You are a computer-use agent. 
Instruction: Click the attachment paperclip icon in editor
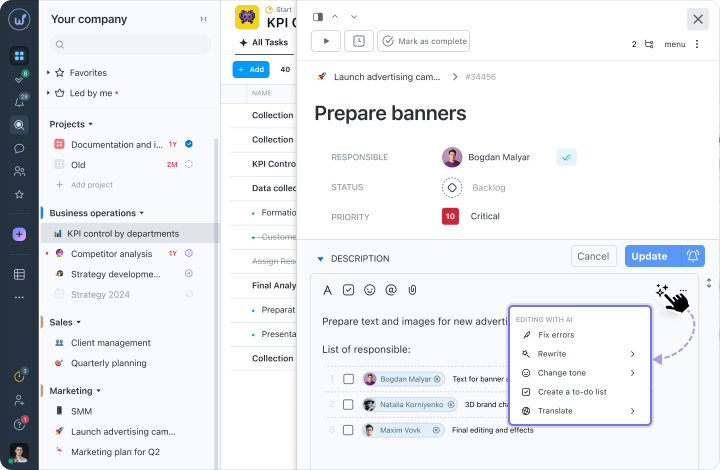(411, 290)
